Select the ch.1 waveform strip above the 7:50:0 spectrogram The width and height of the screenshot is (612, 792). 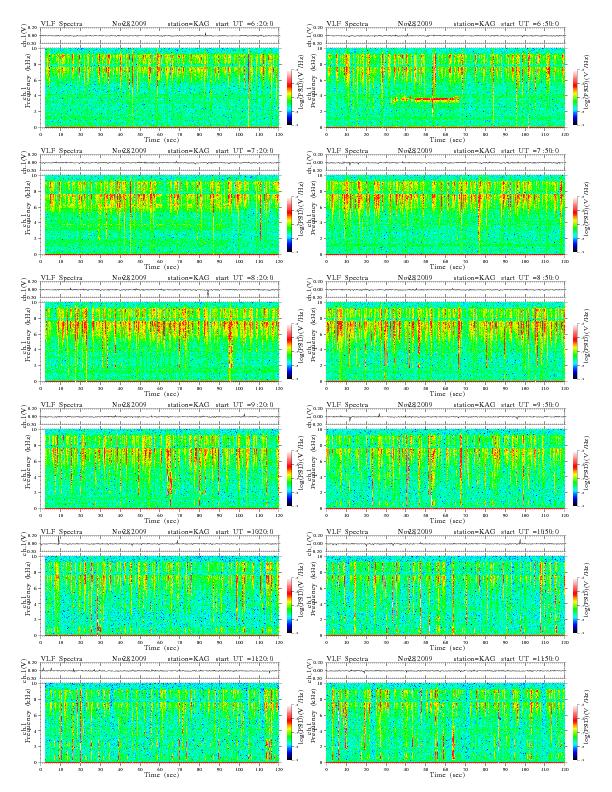coord(445,163)
